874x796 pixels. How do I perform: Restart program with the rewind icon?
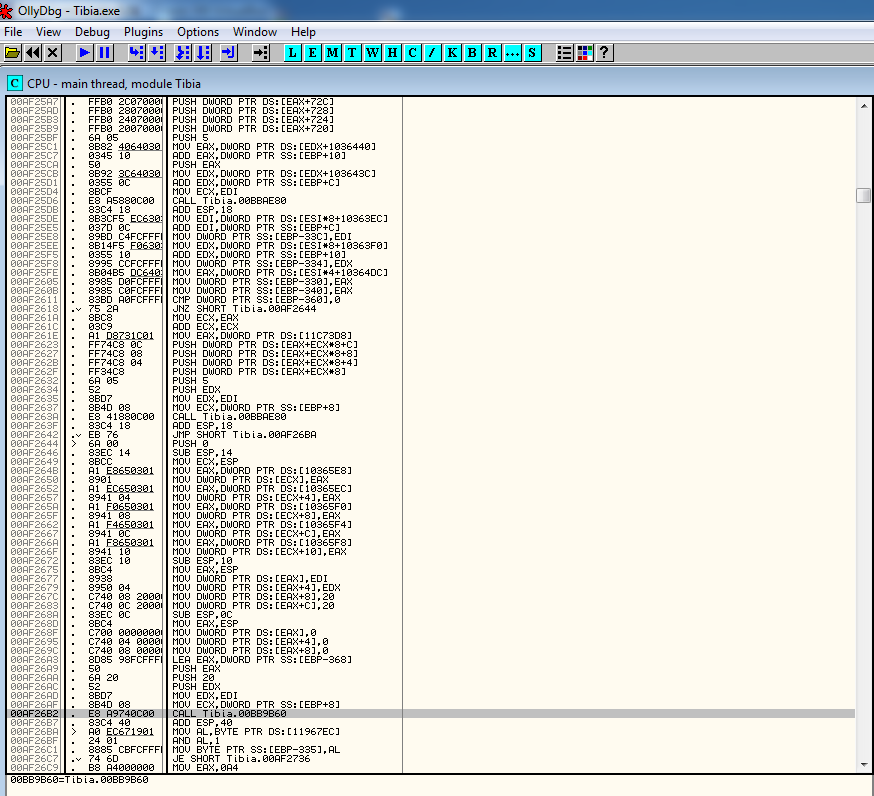[x=33, y=53]
